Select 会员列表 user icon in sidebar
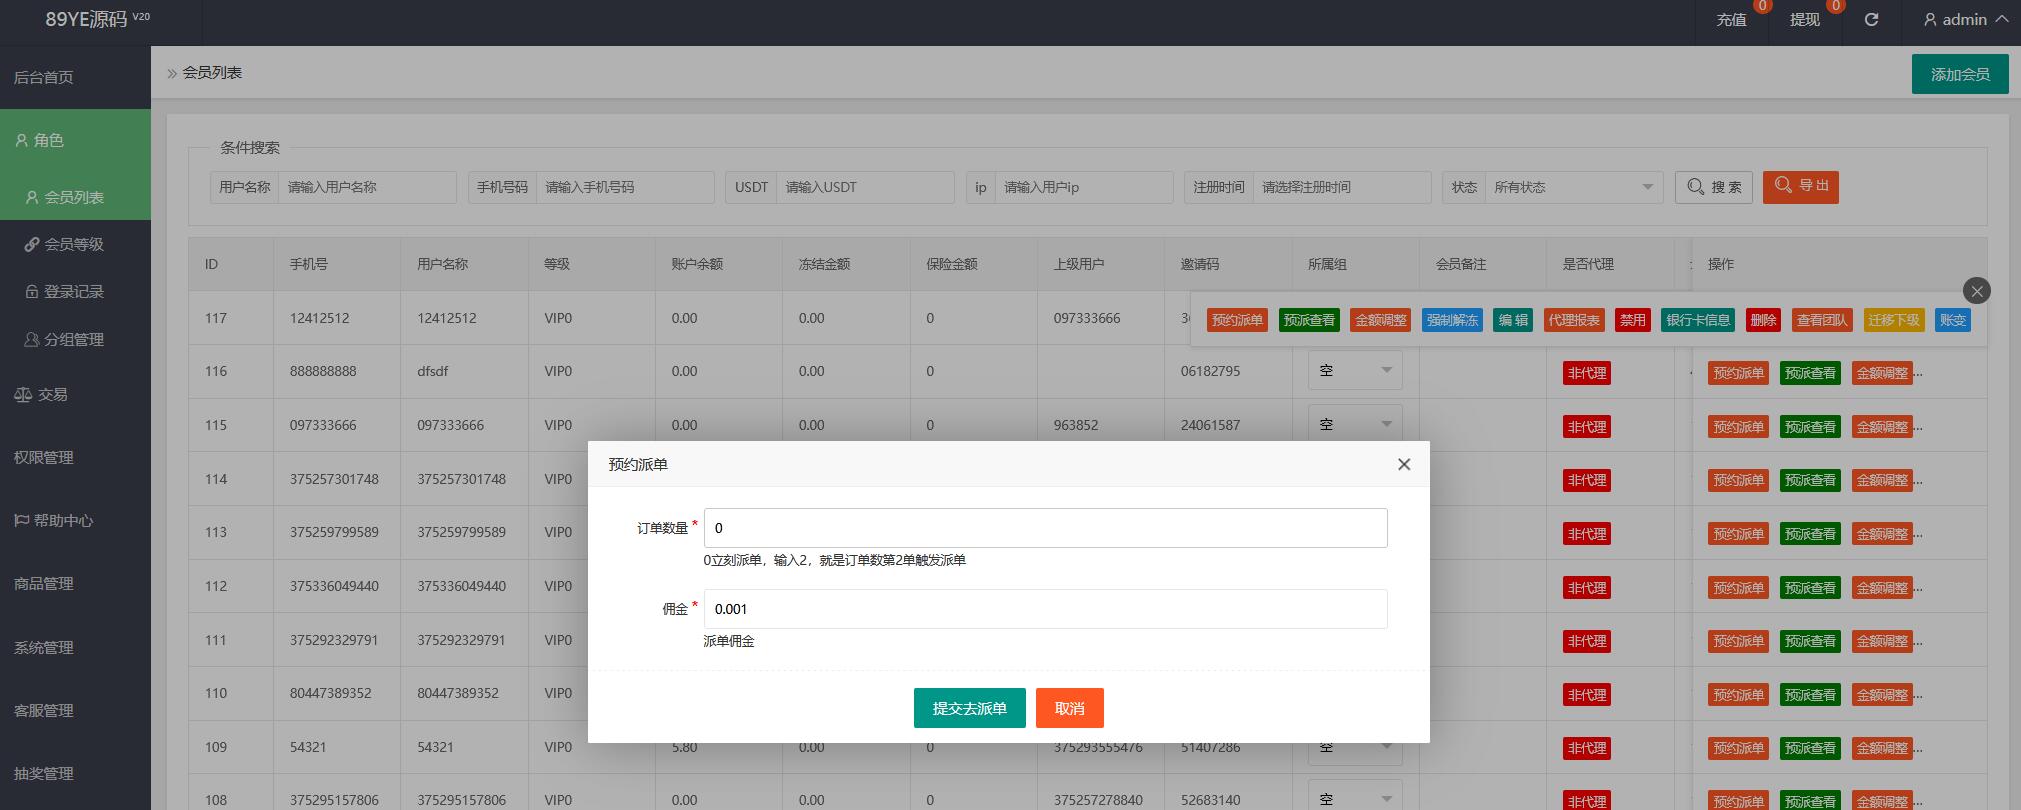This screenshot has height=810, width=2021. coord(32,197)
